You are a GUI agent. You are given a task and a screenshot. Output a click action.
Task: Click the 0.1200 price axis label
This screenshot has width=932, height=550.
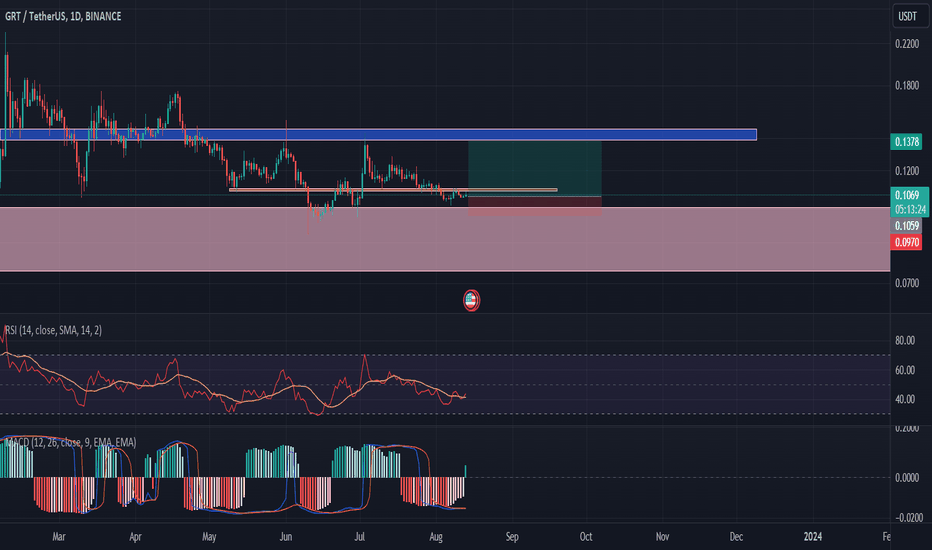click(907, 171)
